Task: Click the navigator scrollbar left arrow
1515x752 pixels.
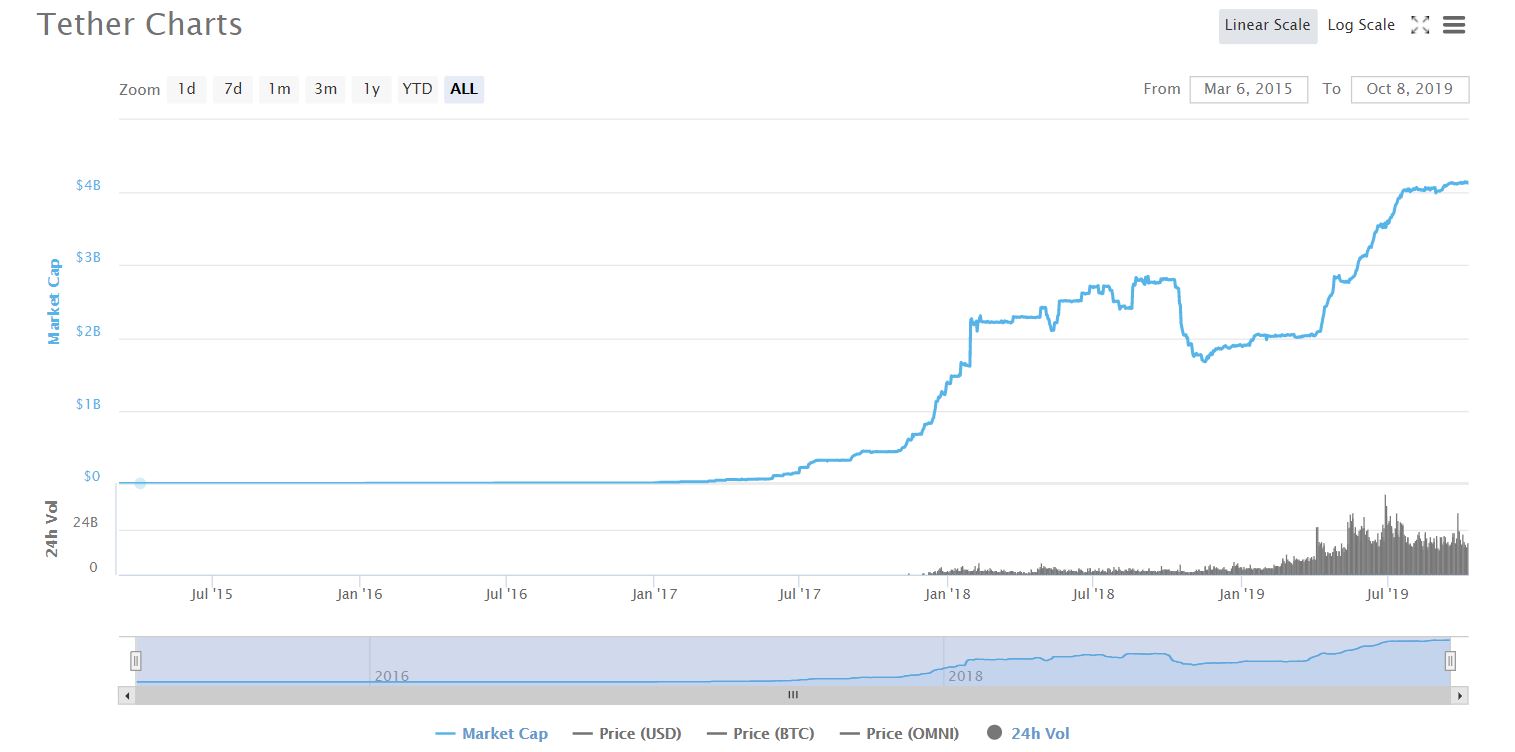Action: coord(126,695)
